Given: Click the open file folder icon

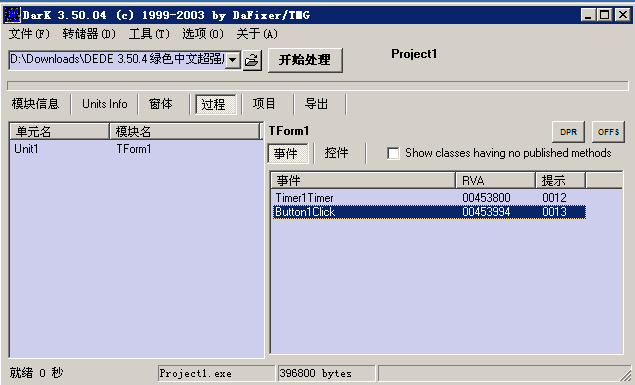Looking at the screenshot, I should tap(252, 60).
